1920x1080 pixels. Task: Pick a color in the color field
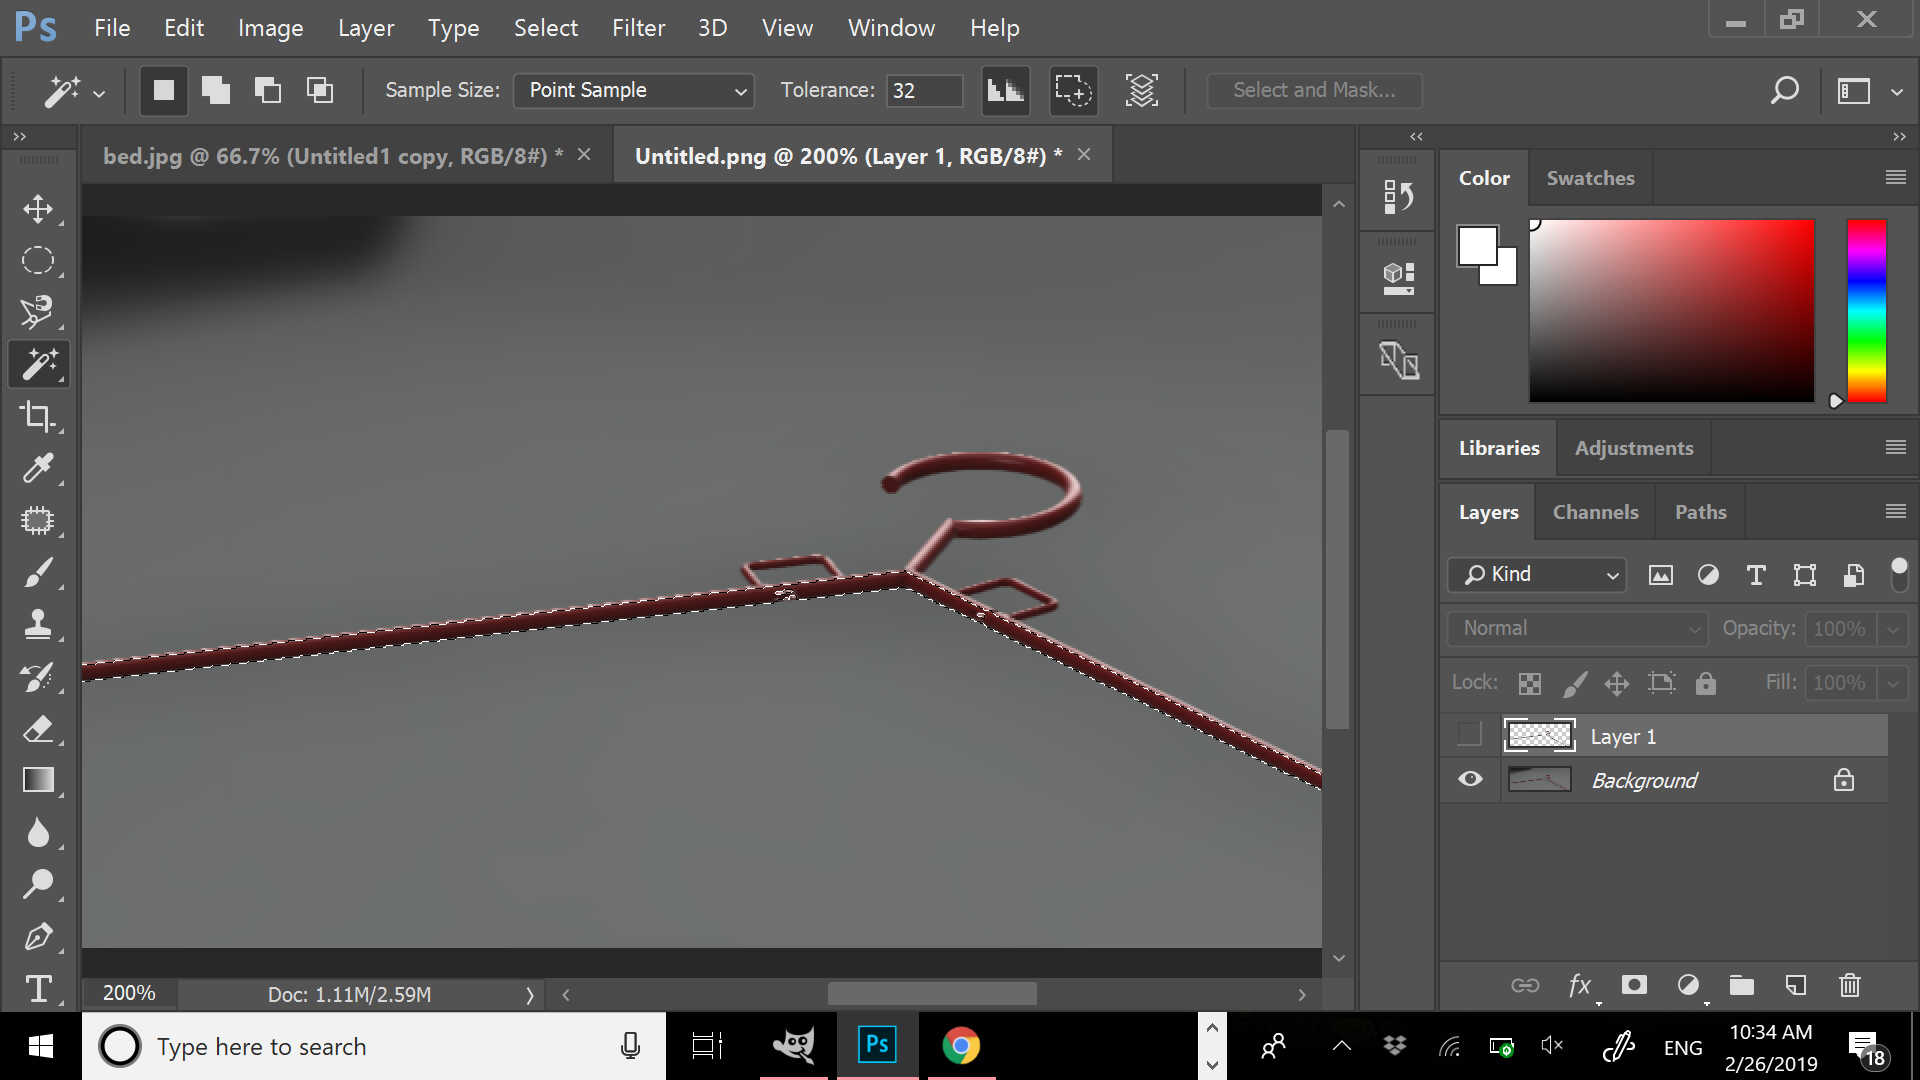tap(1671, 311)
